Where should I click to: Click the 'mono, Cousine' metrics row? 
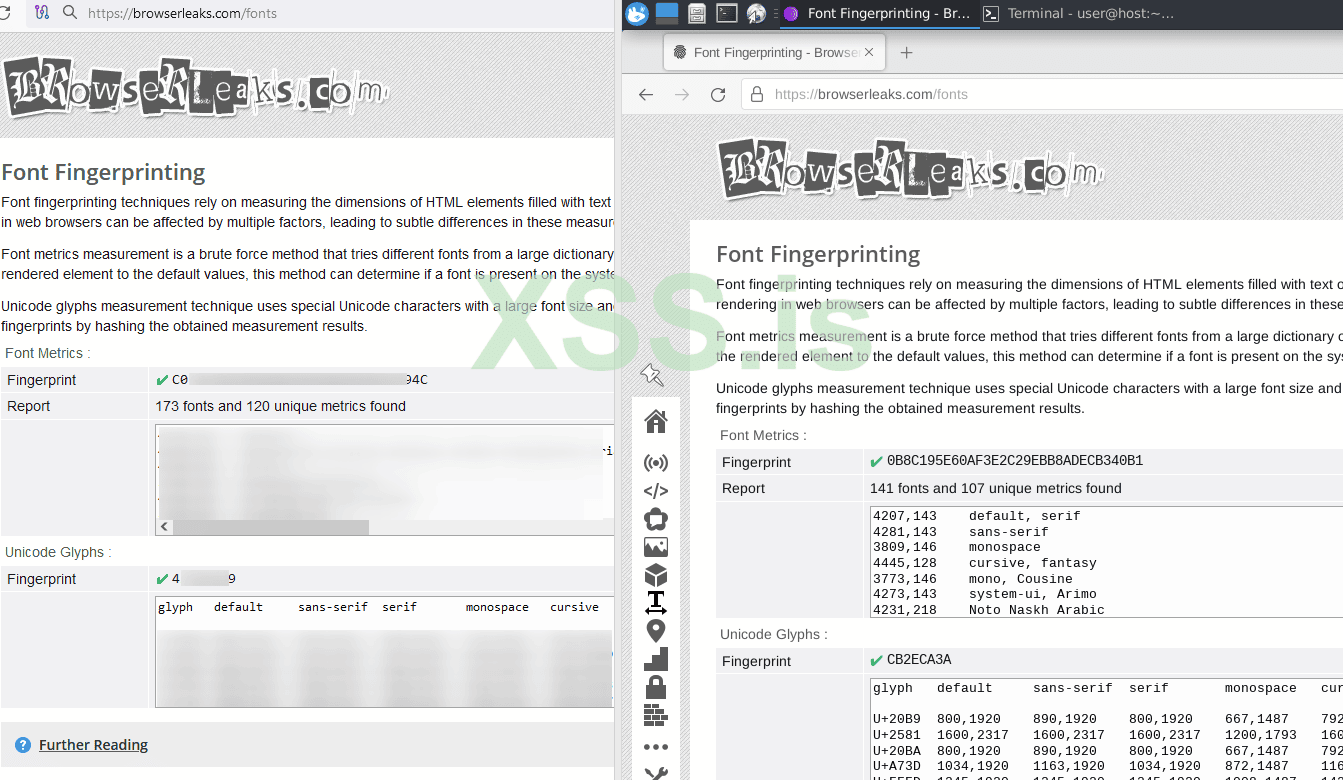pos(972,579)
